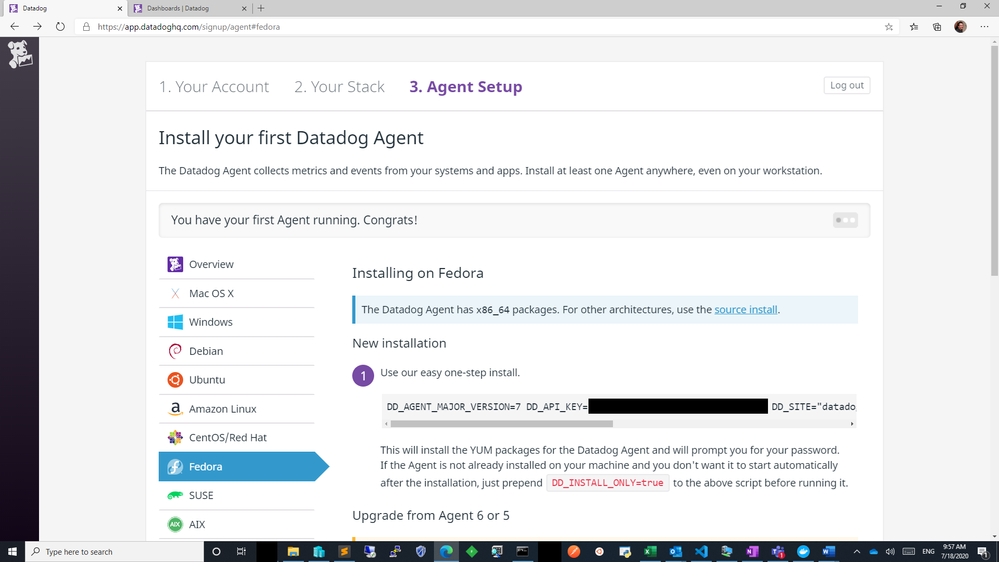Open Visual Studio Code from taskbar
999x562 pixels.
click(x=701, y=552)
